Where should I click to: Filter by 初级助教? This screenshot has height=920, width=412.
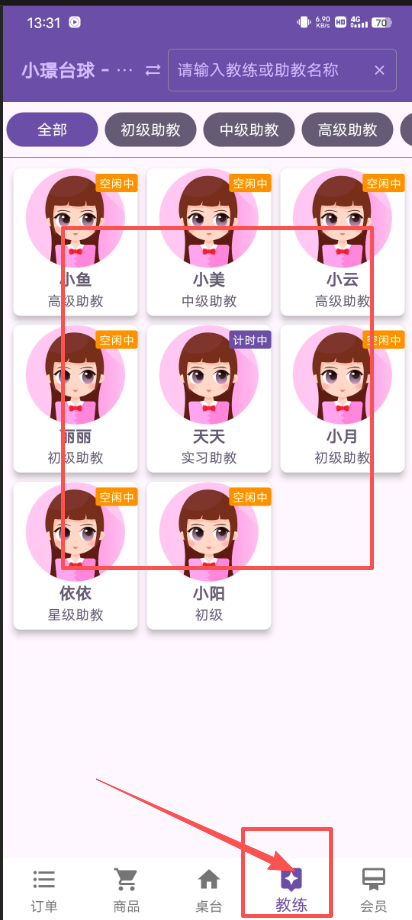pos(150,130)
